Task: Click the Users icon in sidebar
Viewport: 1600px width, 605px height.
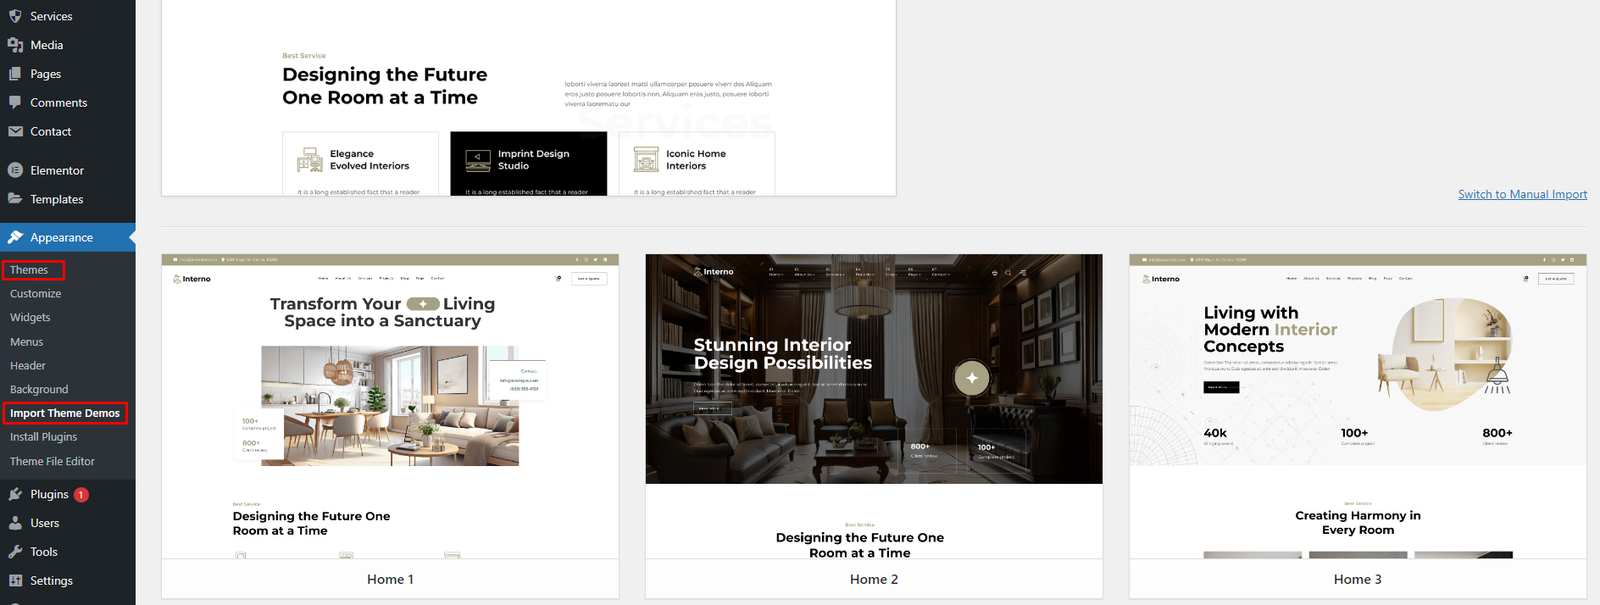Action: point(15,523)
